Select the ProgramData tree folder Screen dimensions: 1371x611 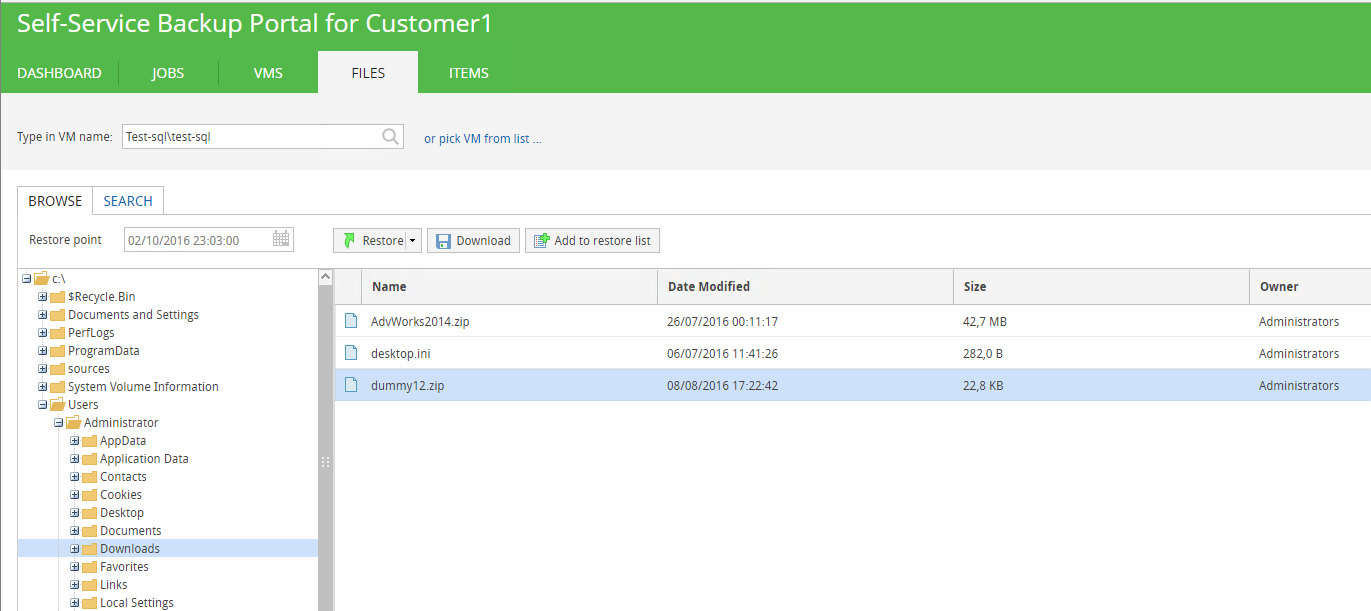(x=103, y=351)
